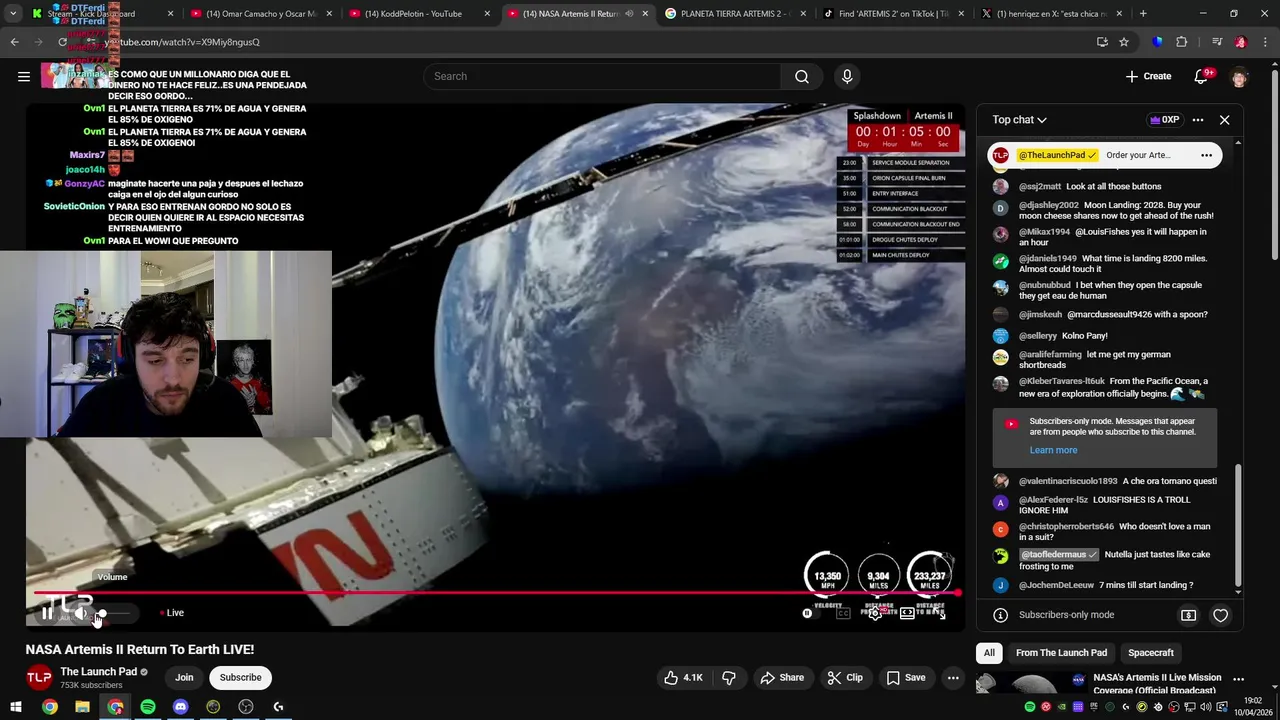Open options for NASA Artemis II Mission video
The image size is (1280, 720).
[x=1238, y=680]
